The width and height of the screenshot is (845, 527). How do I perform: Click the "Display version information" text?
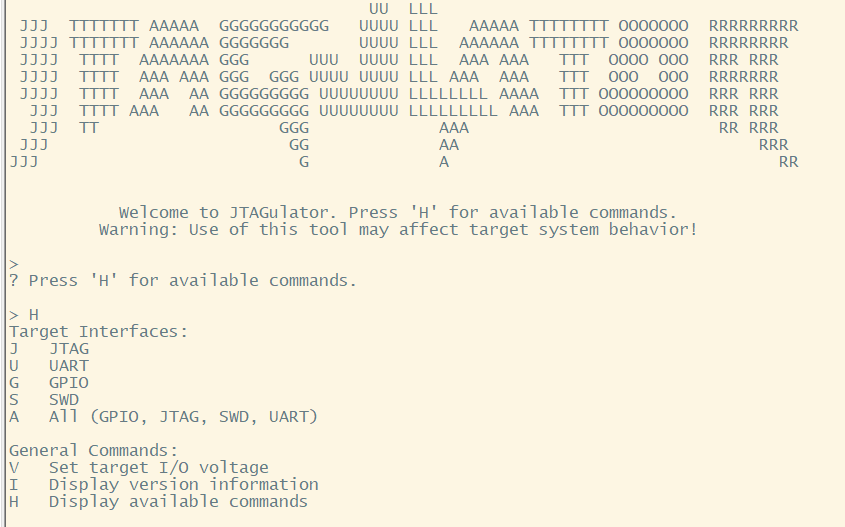point(183,485)
